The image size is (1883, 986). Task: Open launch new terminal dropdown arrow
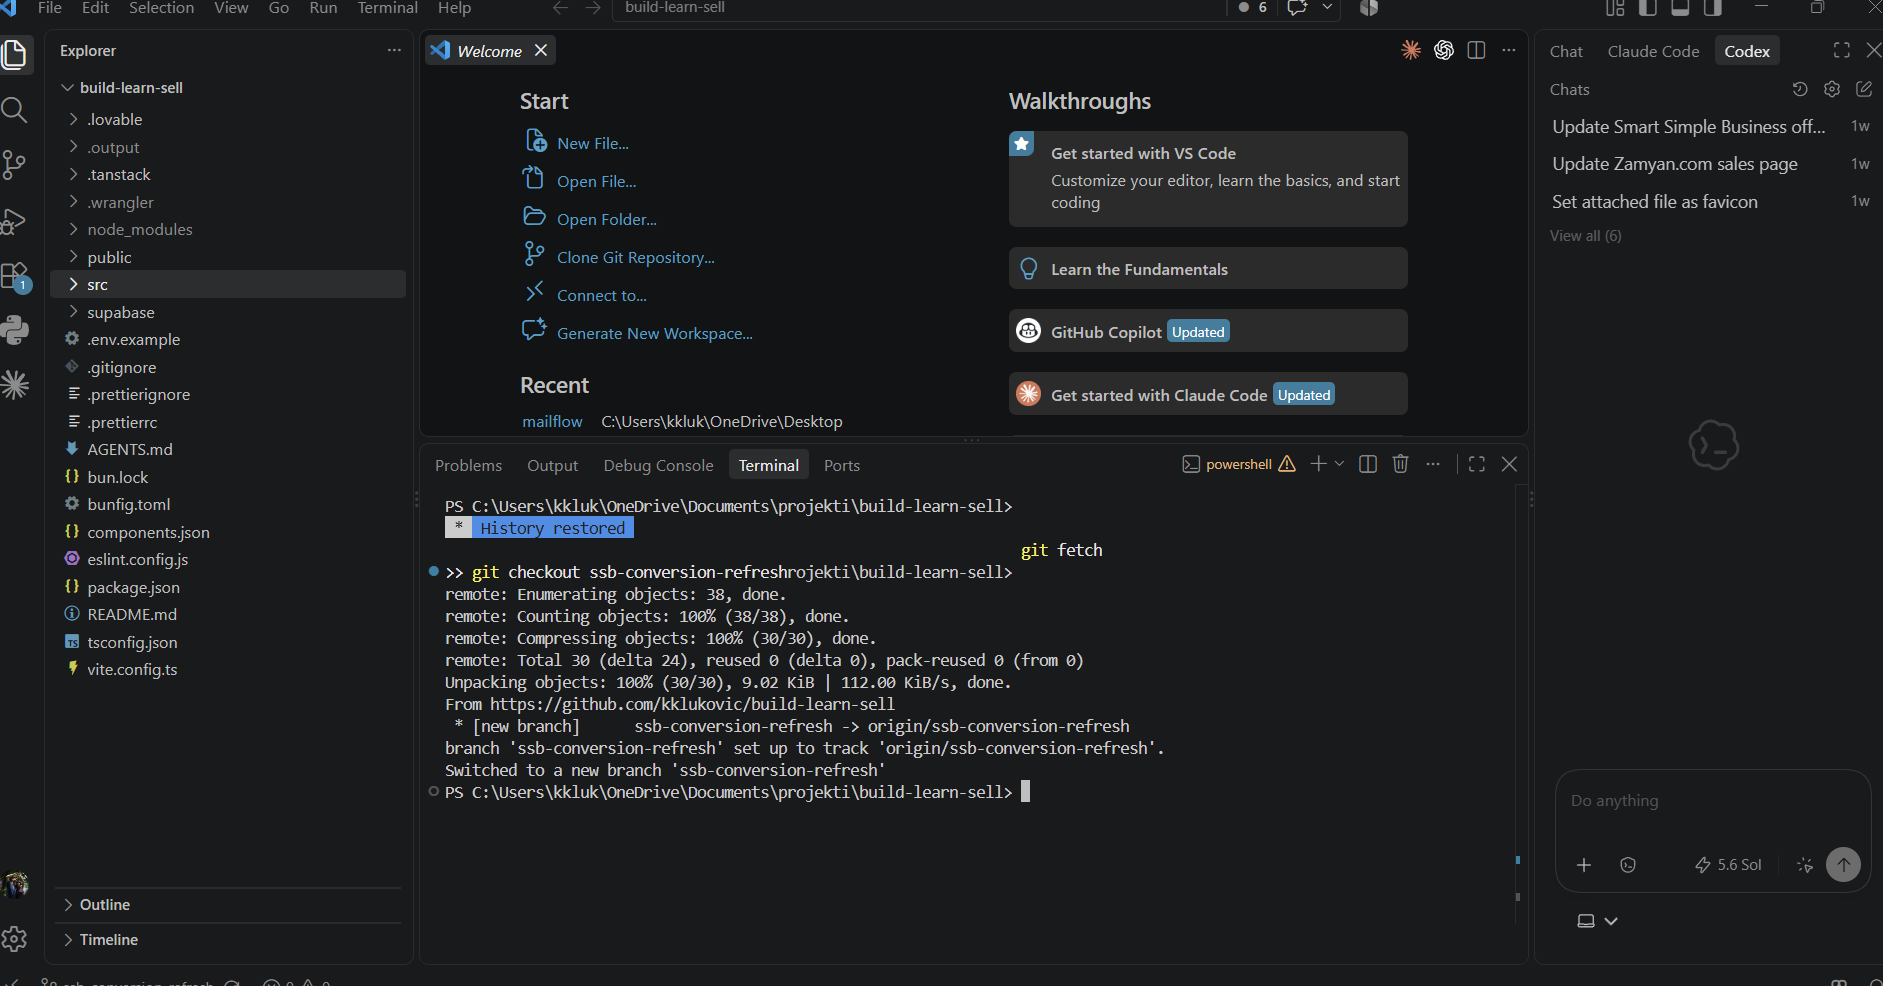[1340, 464]
